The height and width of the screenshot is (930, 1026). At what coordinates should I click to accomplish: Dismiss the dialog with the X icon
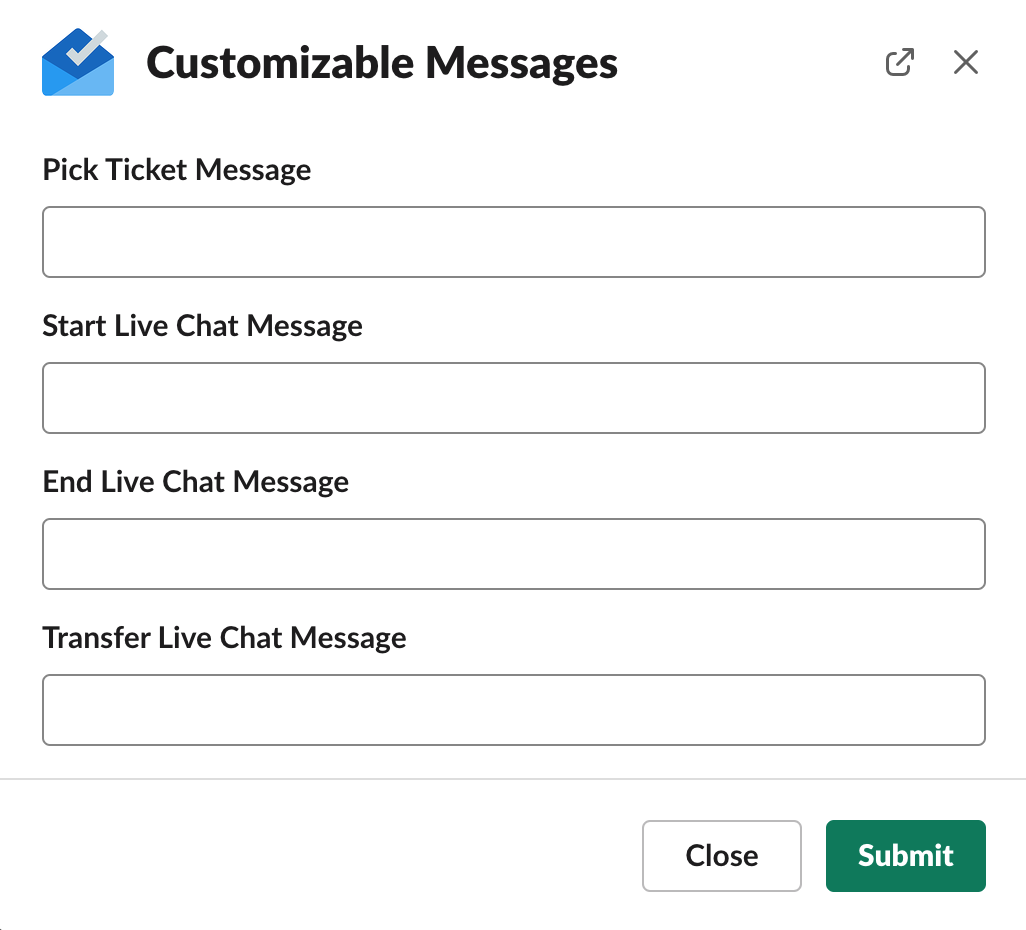[966, 62]
